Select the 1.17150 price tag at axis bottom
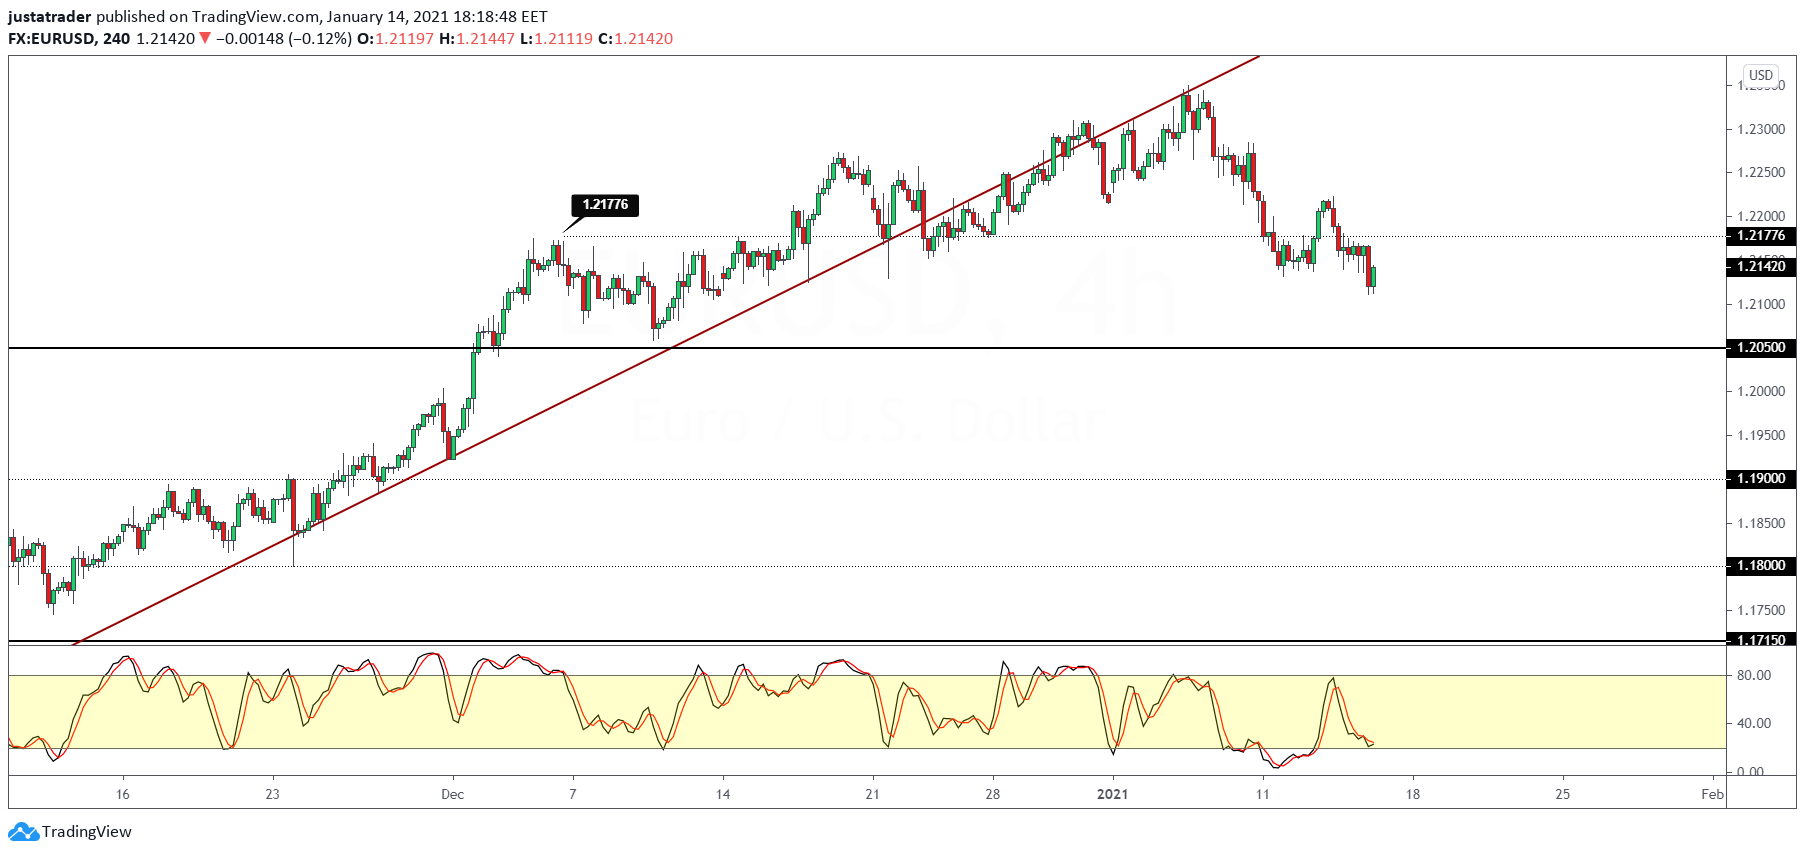Viewport: 1805px width, 855px height. 1760,639
